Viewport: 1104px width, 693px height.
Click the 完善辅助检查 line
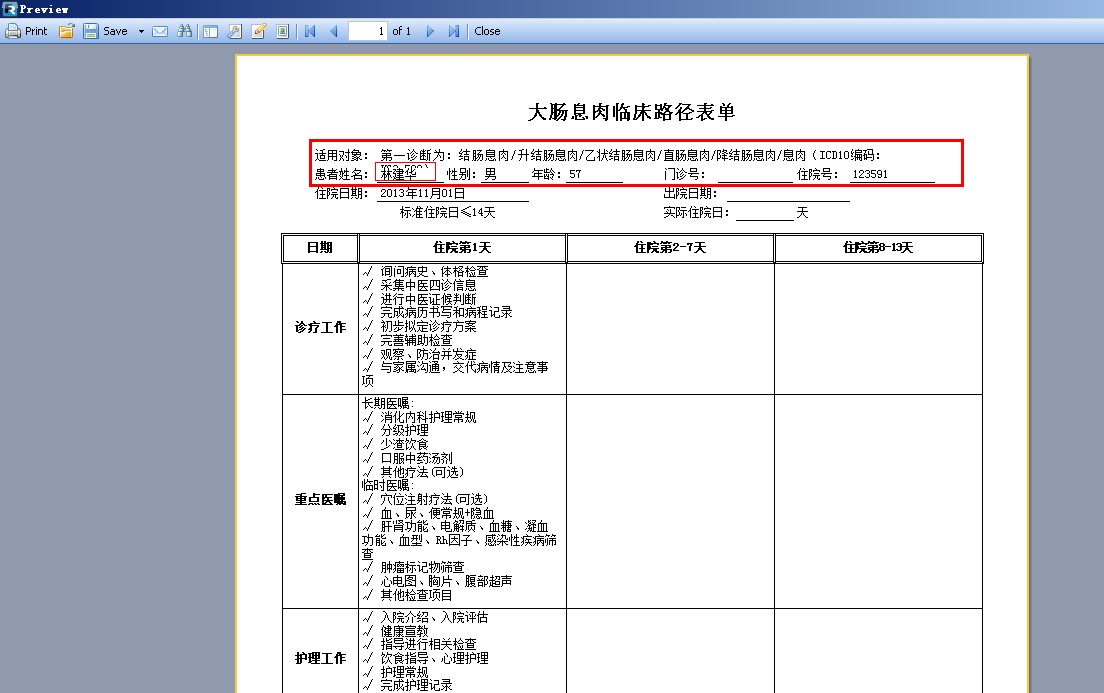pyautogui.click(x=407, y=339)
